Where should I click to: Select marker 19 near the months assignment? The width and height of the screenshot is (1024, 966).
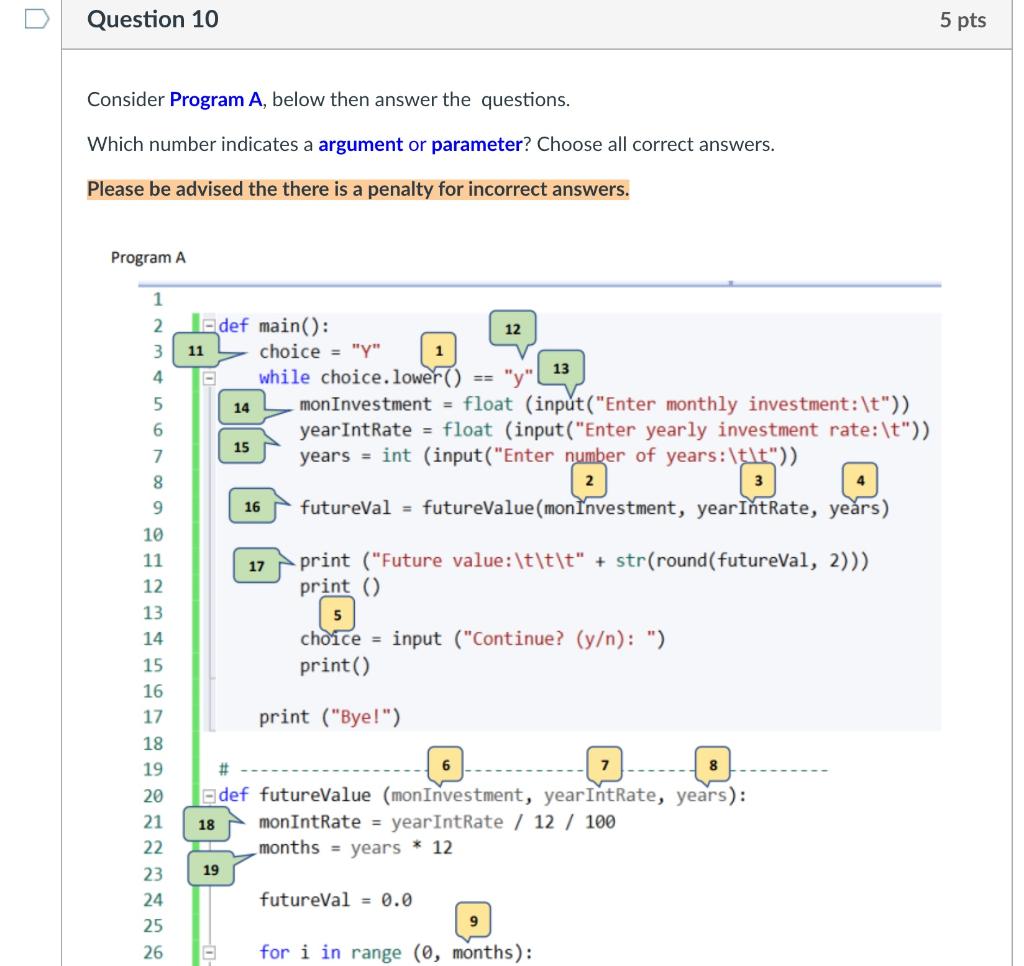coord(211,869)
